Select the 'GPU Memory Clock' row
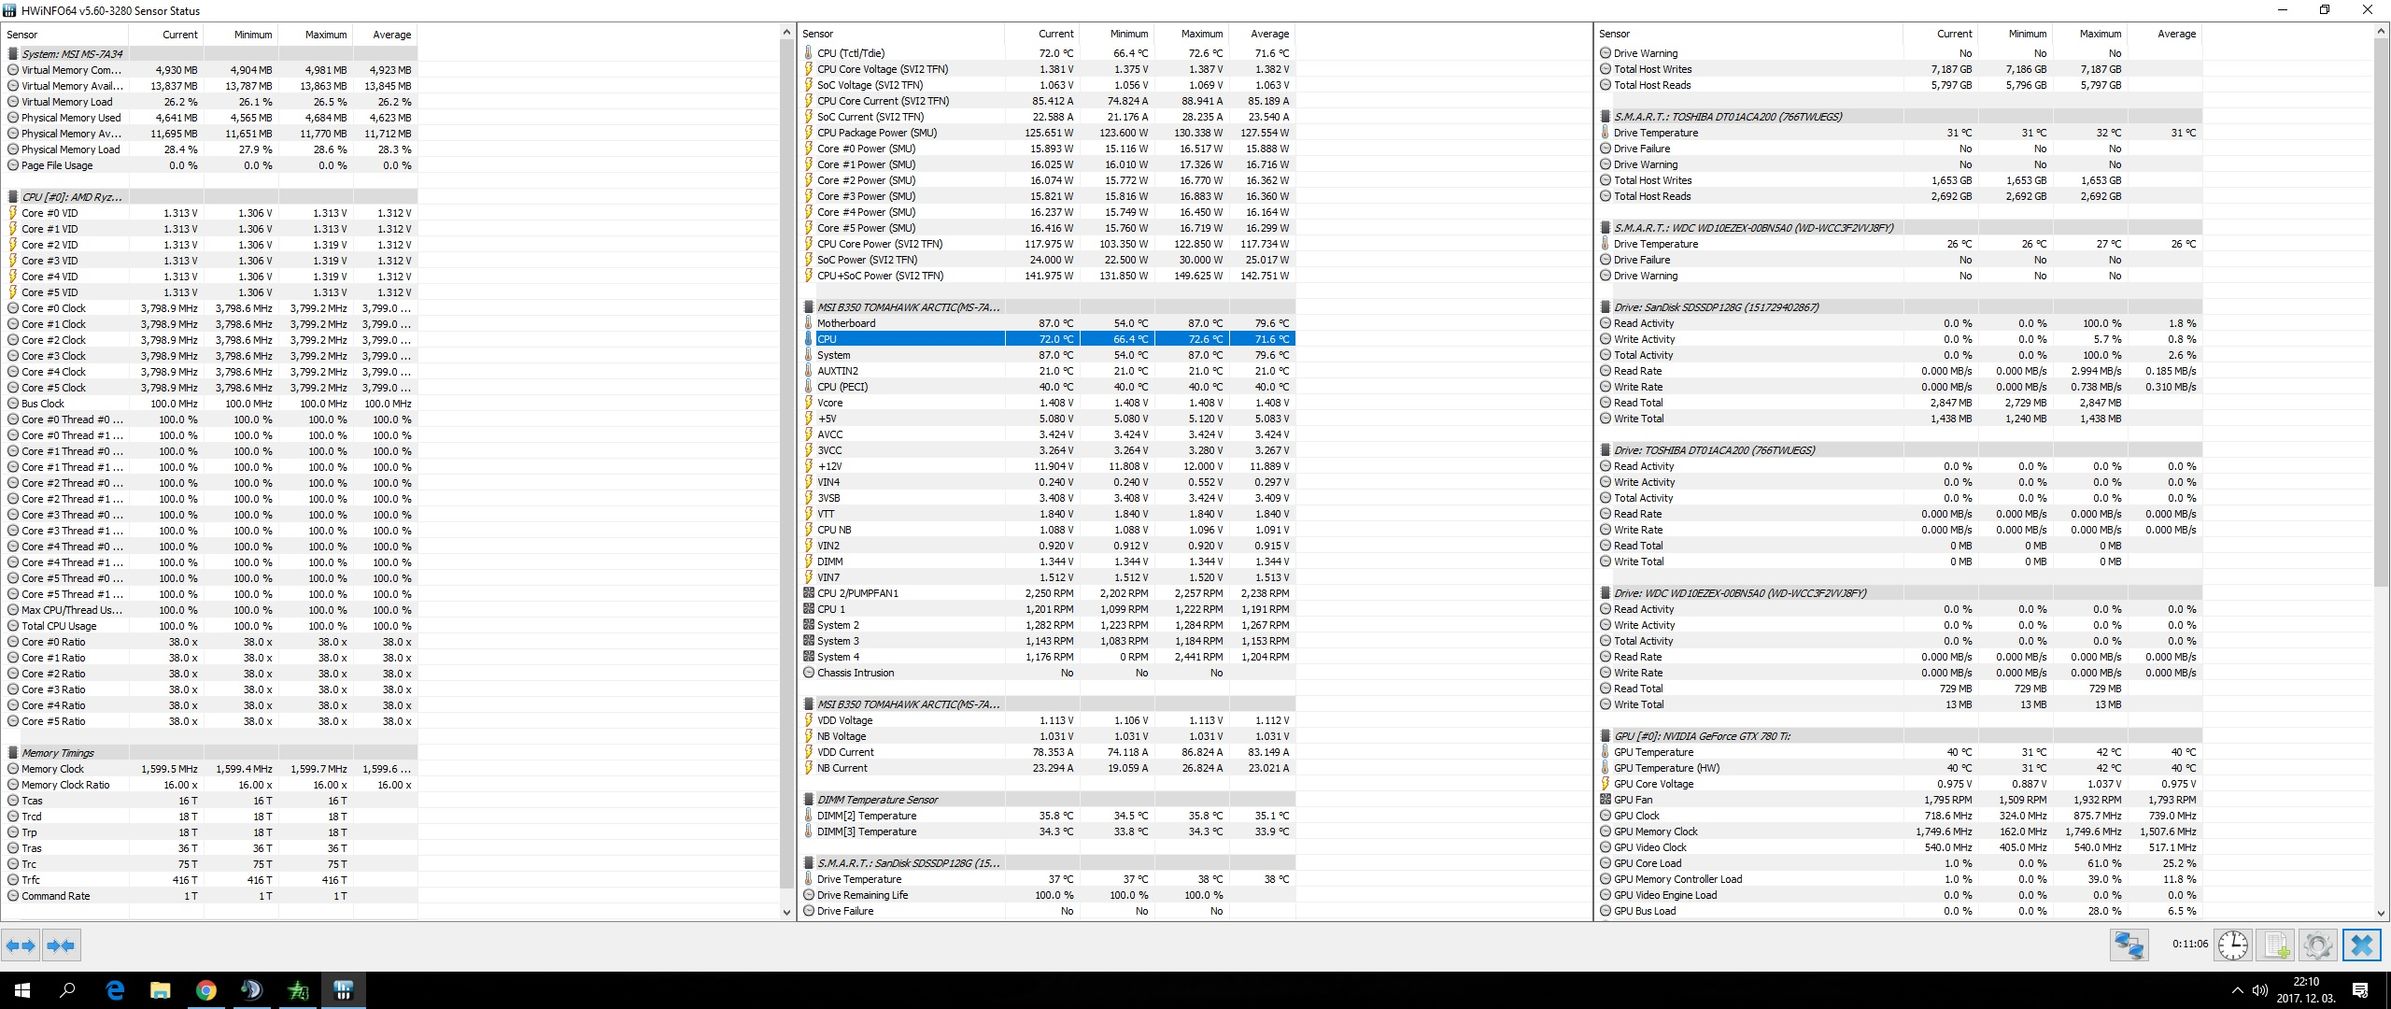The height and width of the screenshot is (1009, 2391). 1899,832
